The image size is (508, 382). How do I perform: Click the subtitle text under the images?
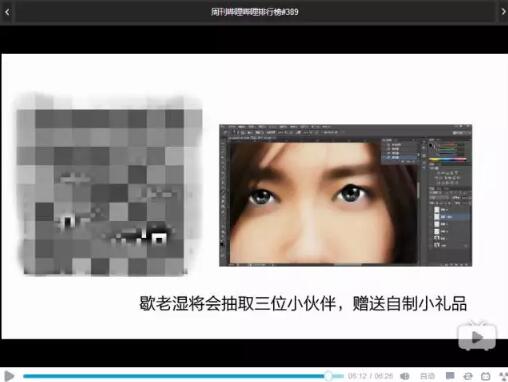coord(303,303)
